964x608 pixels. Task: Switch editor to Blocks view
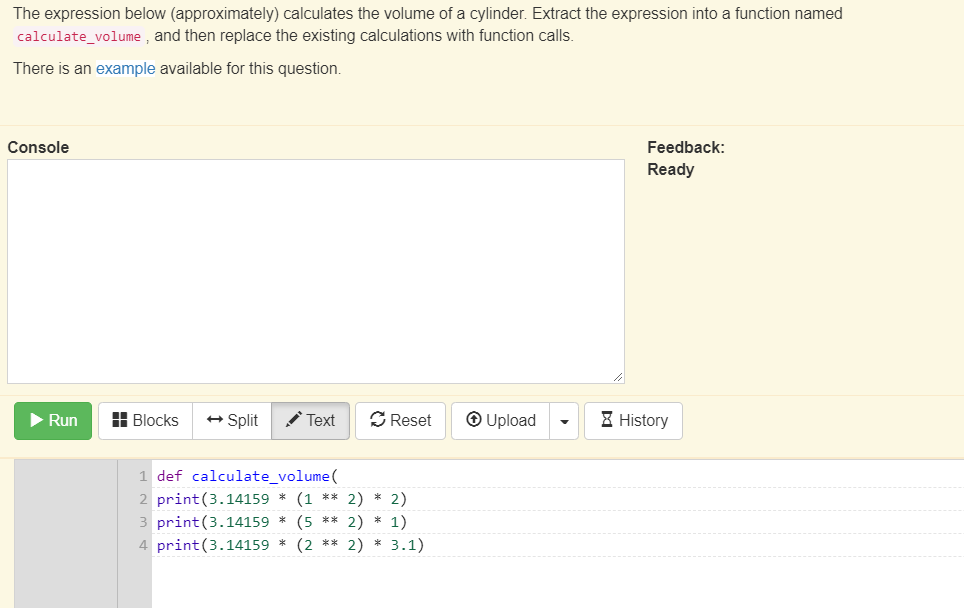click(x=146, y=421)
